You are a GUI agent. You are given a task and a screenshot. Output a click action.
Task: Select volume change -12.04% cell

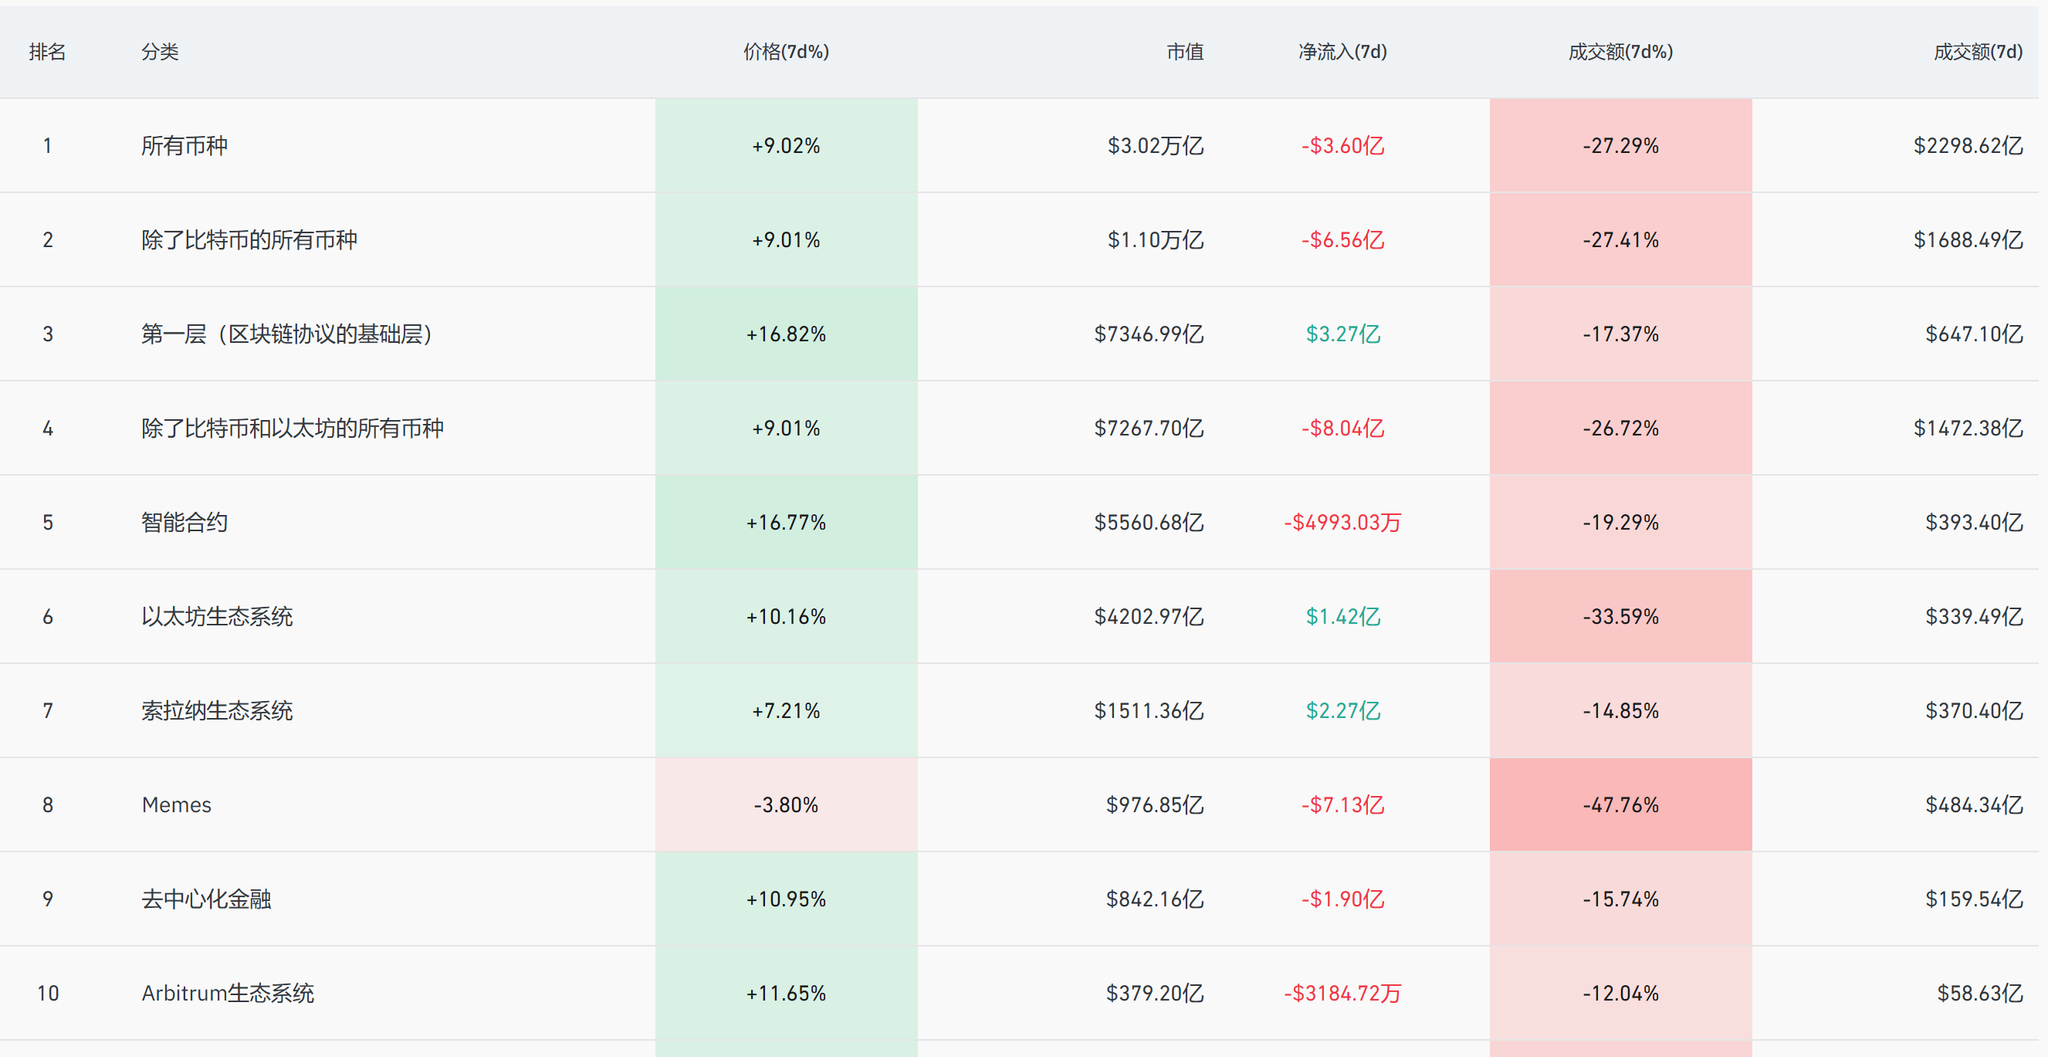pos(1620,993)
